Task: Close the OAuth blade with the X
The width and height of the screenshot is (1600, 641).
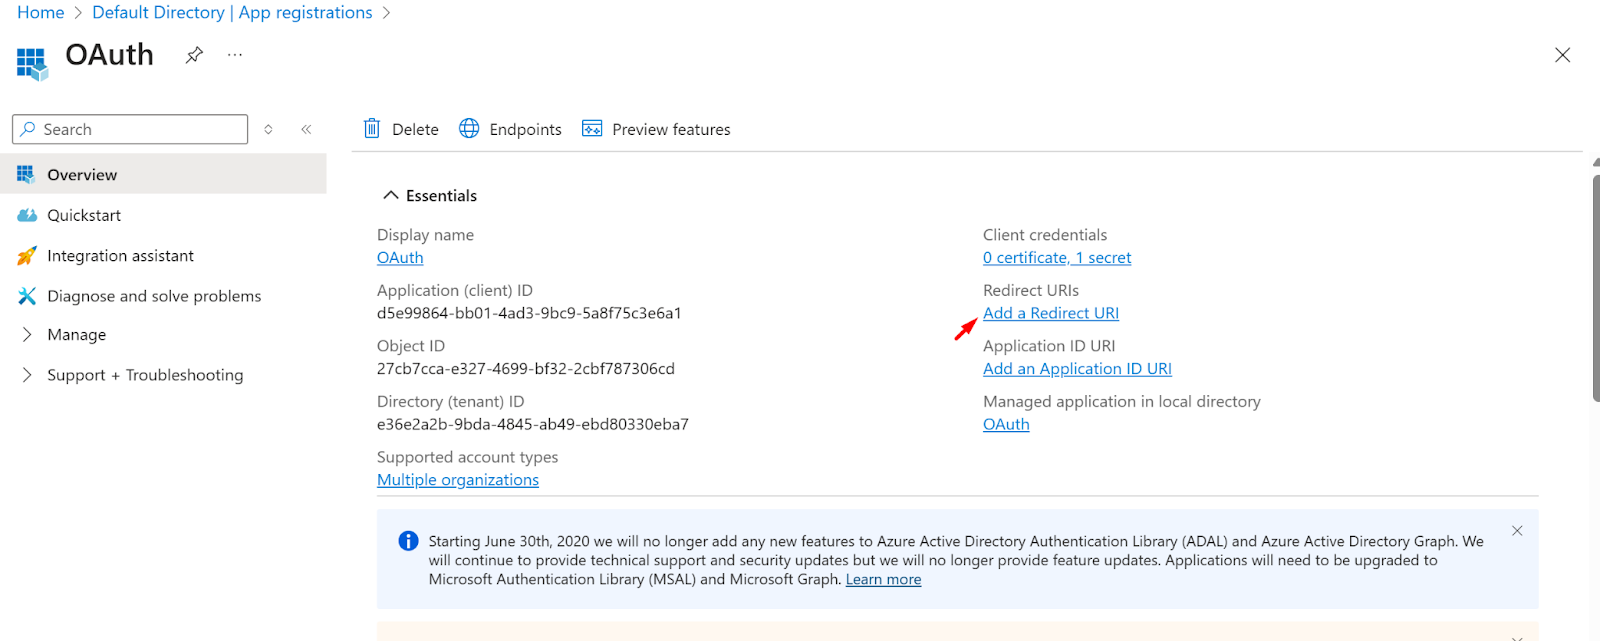Action: tap(1562, 55)
